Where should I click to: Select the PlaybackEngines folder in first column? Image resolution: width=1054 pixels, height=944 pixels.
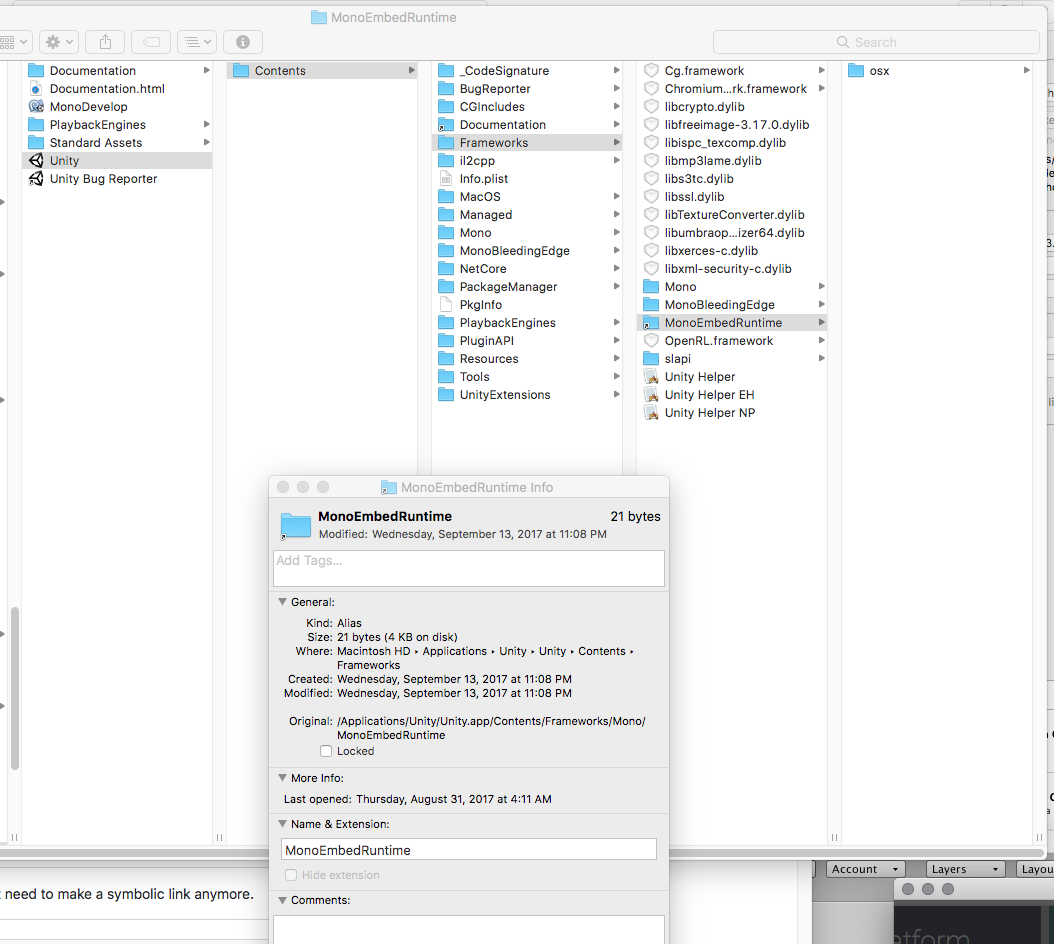click(117, 125)
